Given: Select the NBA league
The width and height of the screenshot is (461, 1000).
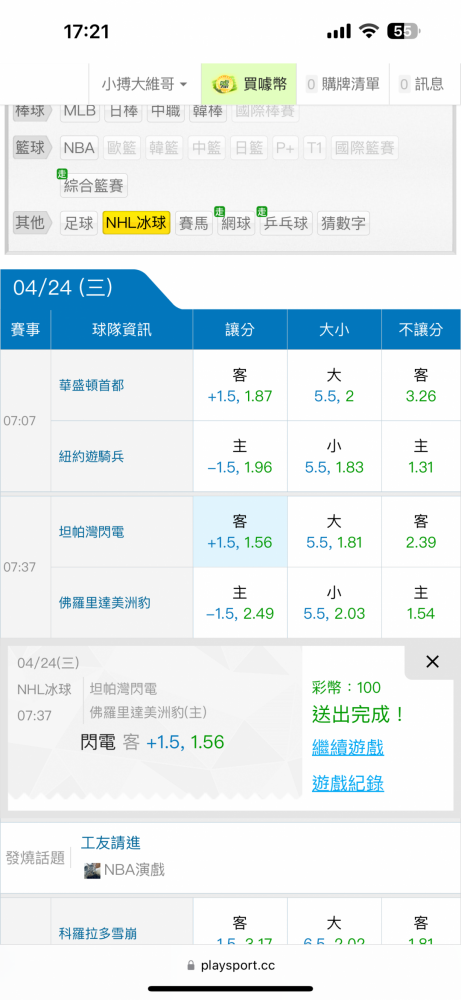Looking at the screenshot, I should click(79, 149).
